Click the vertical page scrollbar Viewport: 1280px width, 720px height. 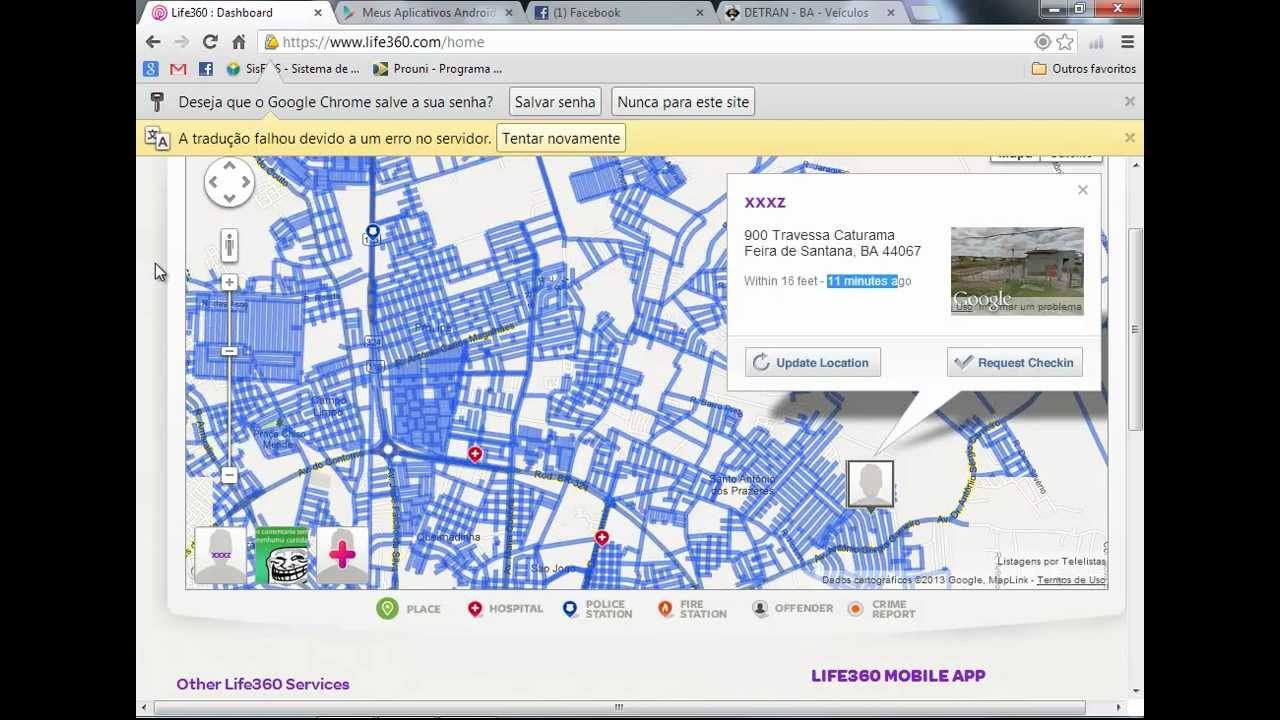[x=1135, y=330]
